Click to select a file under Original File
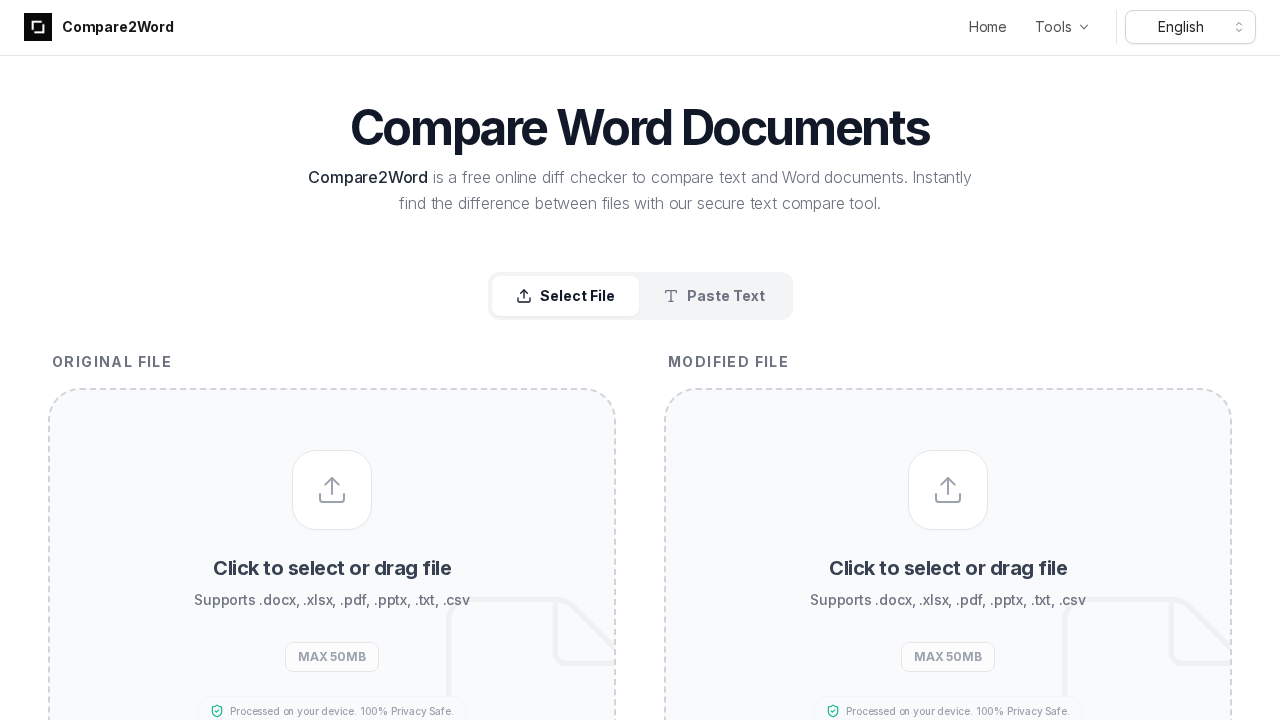The height and width of the screenshot is (720, 1280). point(332,568)
